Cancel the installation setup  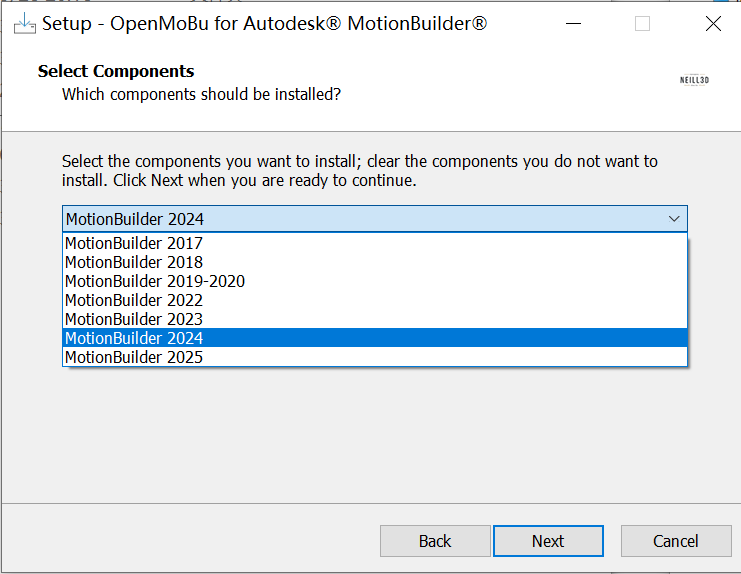click(676, 541)
